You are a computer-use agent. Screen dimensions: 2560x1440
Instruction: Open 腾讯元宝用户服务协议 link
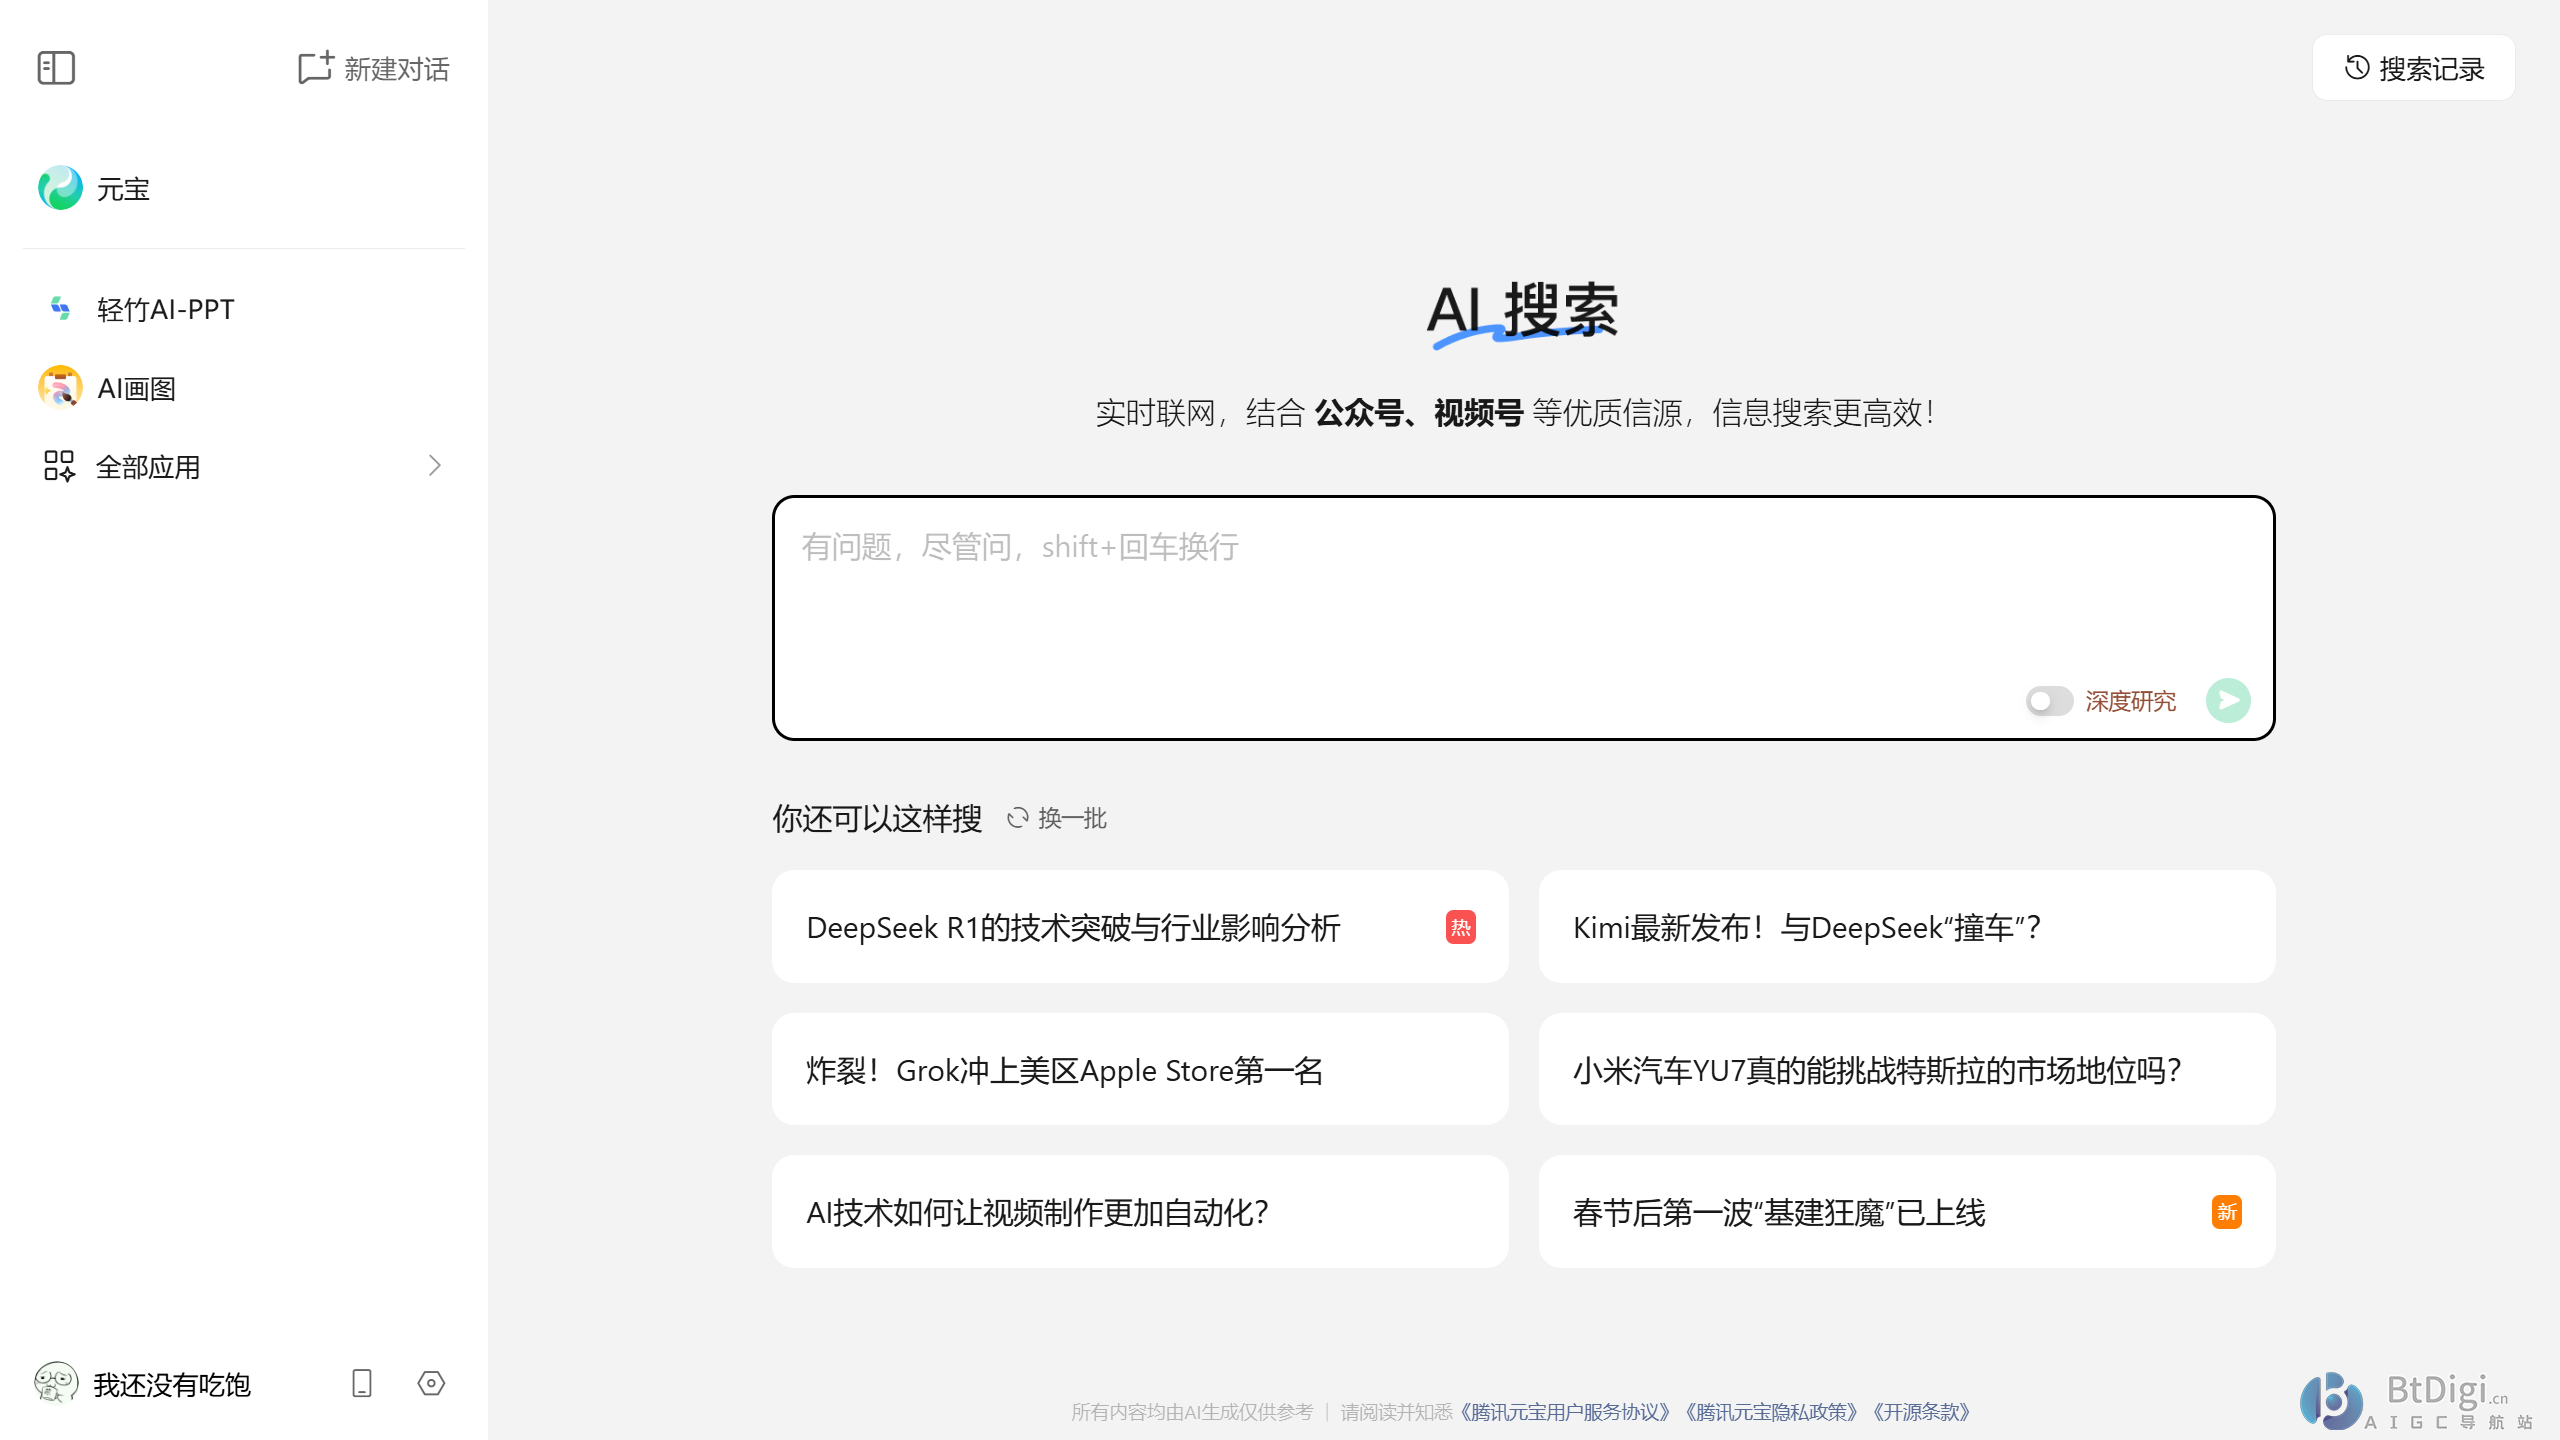pyautogui.click(x=1564, y=1413)
